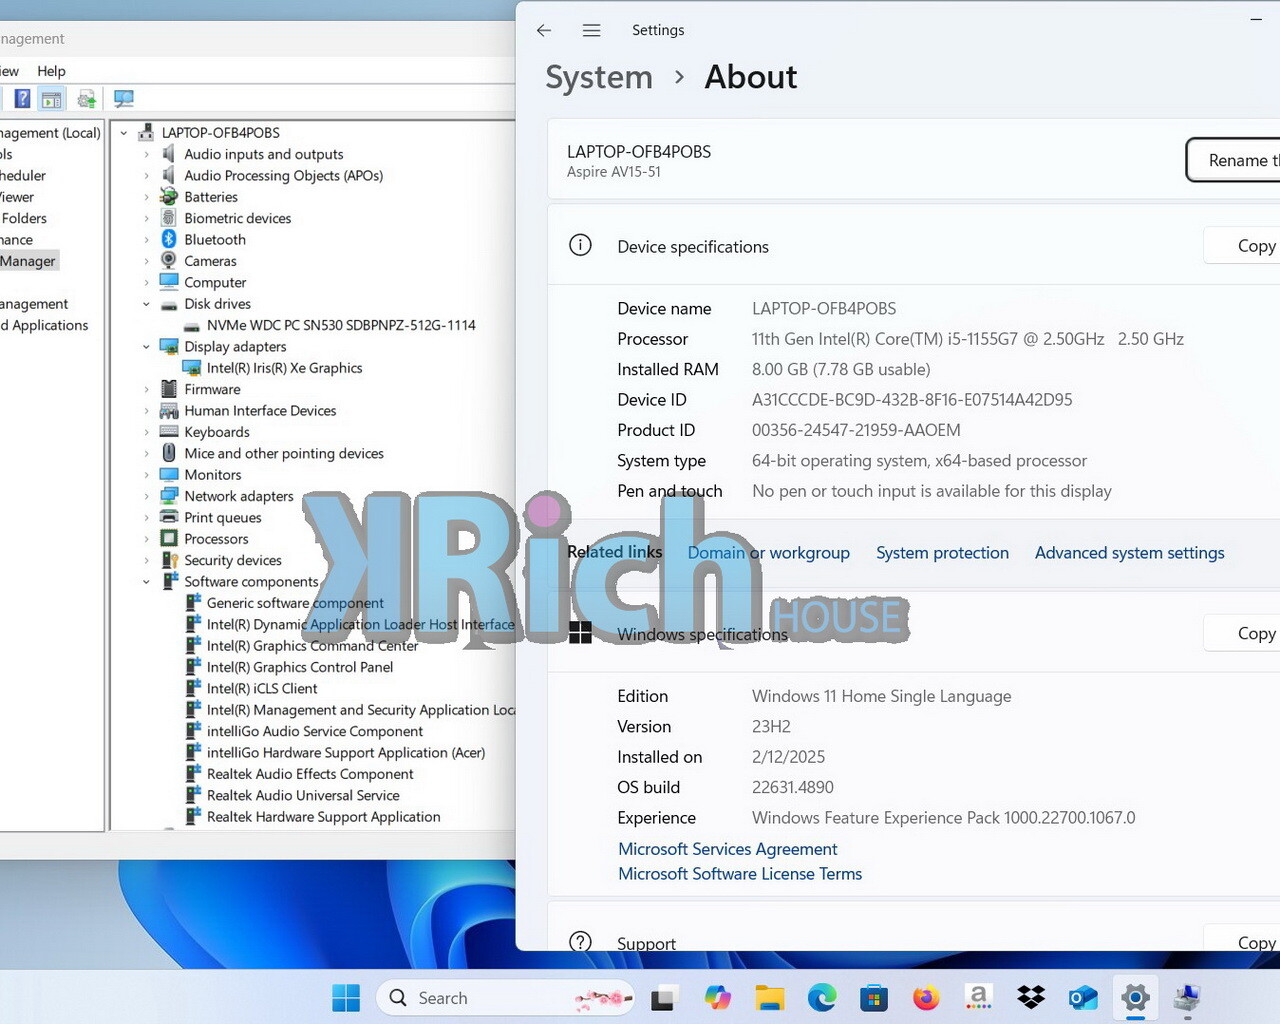Viewport: 1280px width, 1024px height.
Task: Click the Help icon in Device Manager toolbar
Action: pyautogui.click(x=22, y=99)
